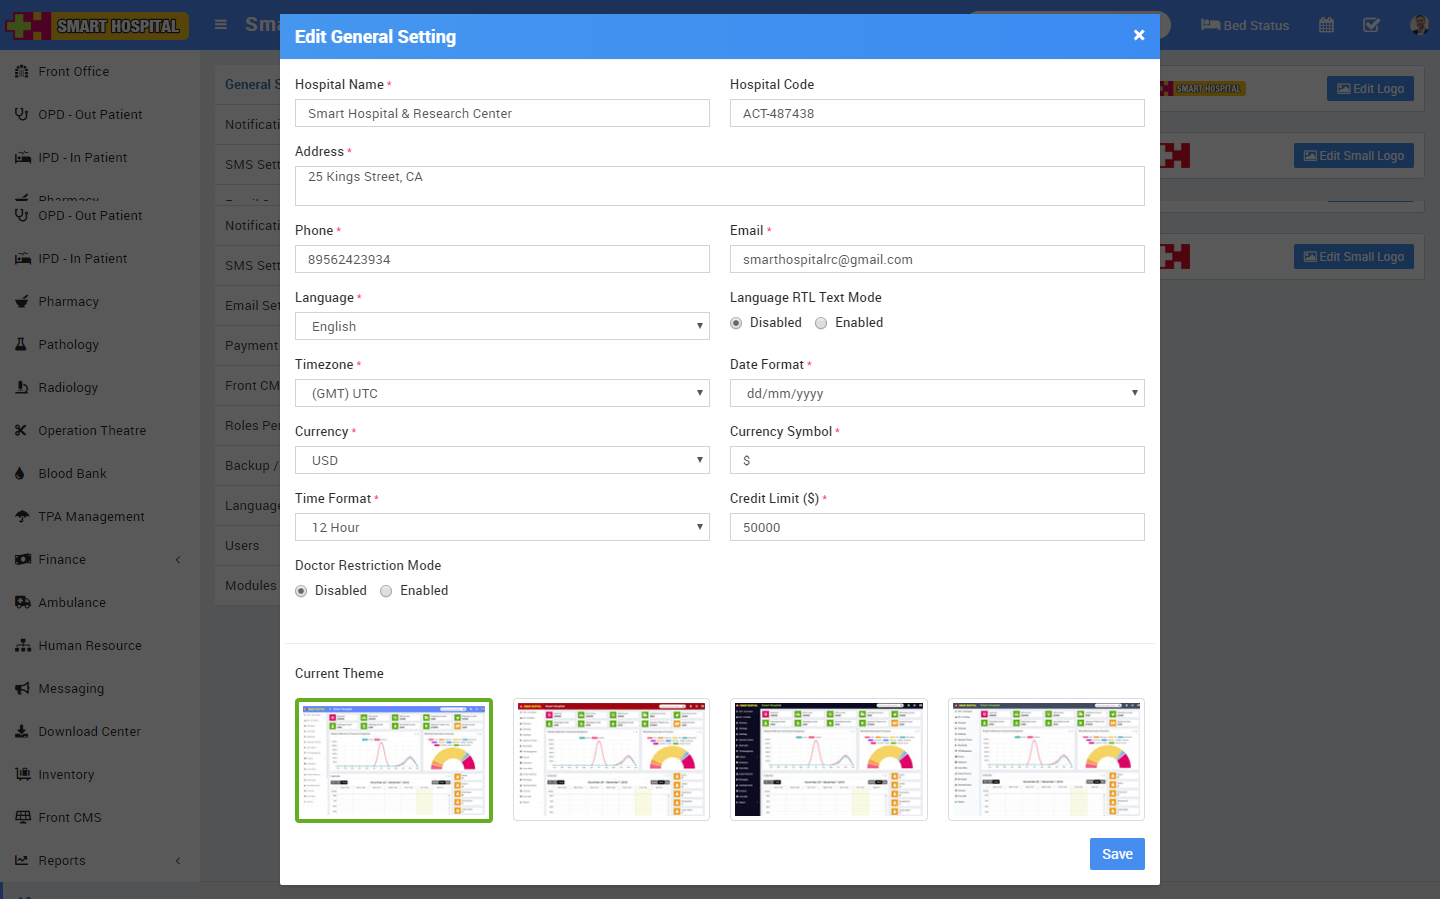The width and height of the screenshot is (1440, 899).
Task: Open the task checklist icon in header
Action: 1371,25
